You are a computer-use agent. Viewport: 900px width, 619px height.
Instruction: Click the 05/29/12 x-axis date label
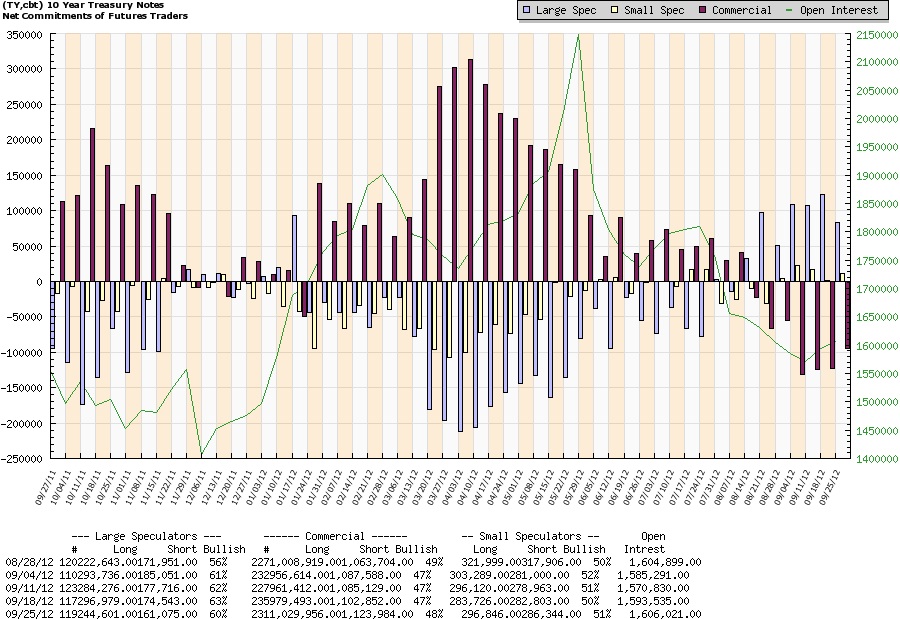coord(574,488)
